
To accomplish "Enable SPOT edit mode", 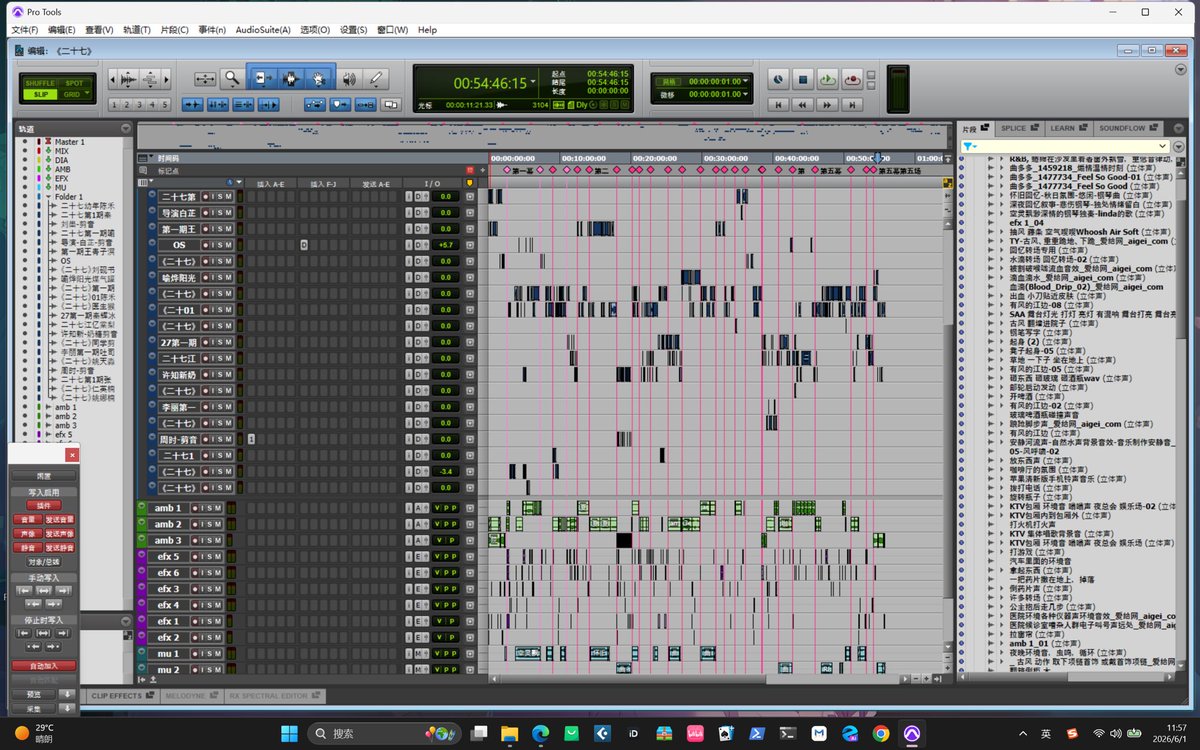I will [x=75, y=83].
